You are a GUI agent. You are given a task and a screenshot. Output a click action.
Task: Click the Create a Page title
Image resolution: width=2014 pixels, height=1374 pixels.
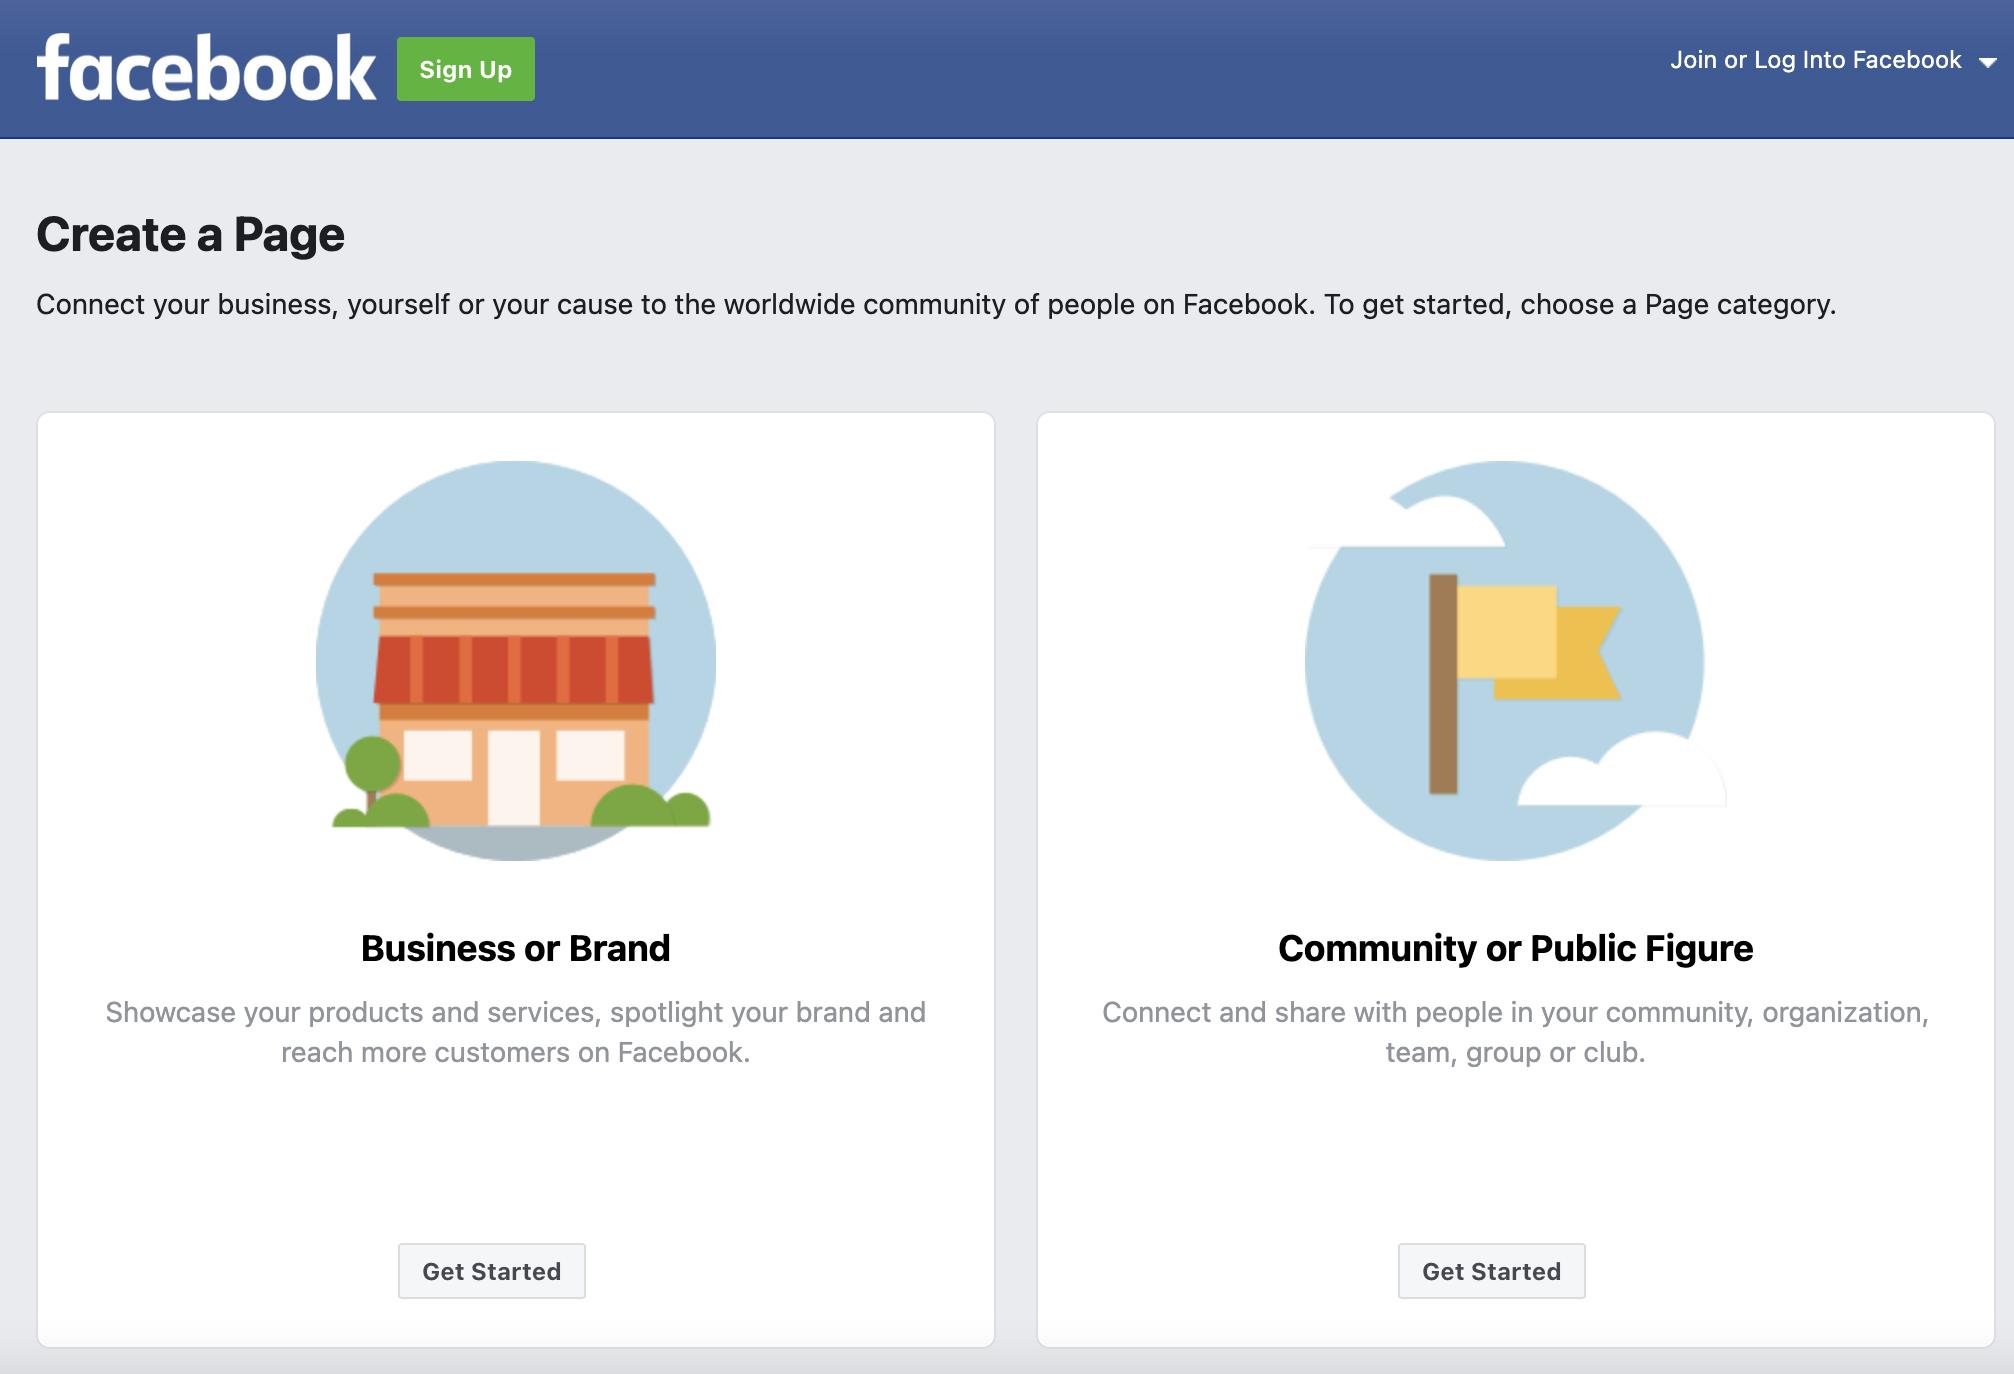pos(190,235)
